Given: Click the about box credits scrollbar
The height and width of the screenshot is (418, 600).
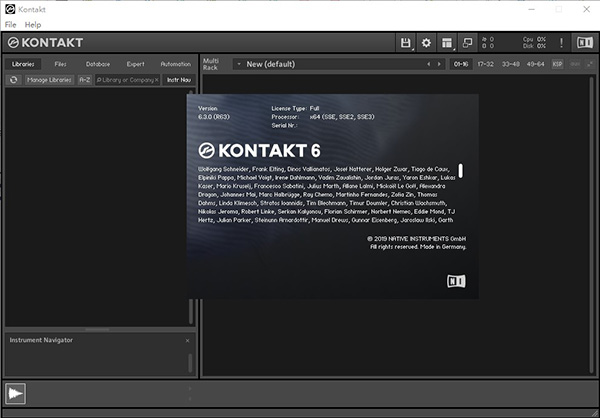Looking at the screenshot, I should coord(461,171).
